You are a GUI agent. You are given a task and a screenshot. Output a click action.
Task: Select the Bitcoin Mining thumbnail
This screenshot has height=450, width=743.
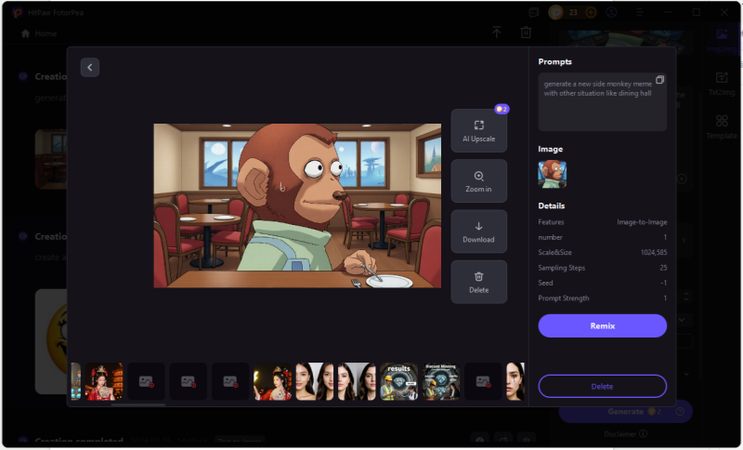[441, 382]
